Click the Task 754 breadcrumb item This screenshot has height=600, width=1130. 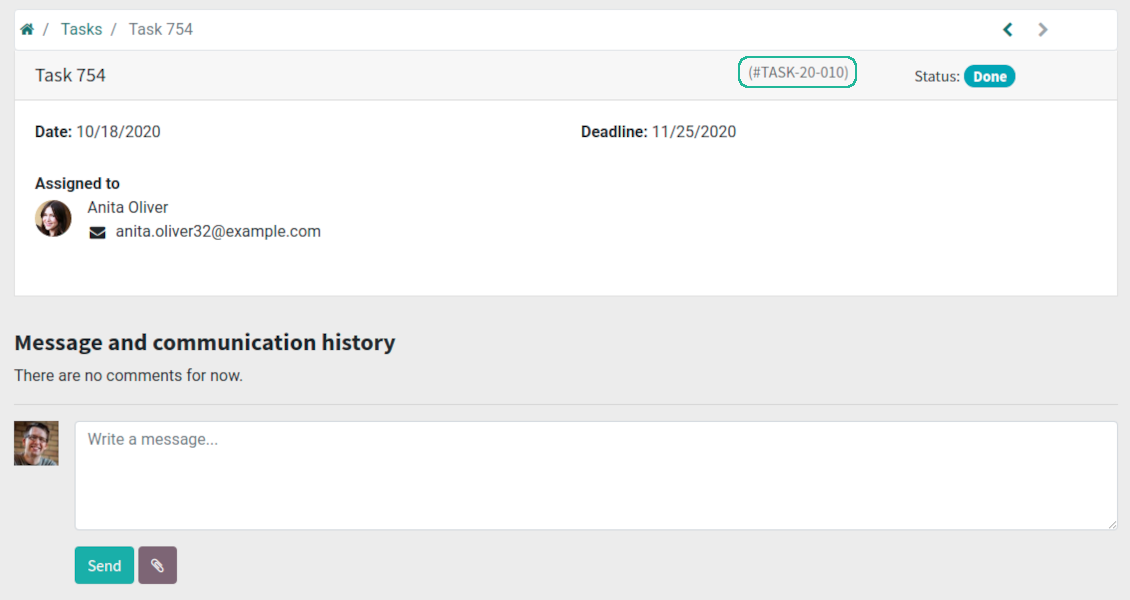(x=161, y=30)
